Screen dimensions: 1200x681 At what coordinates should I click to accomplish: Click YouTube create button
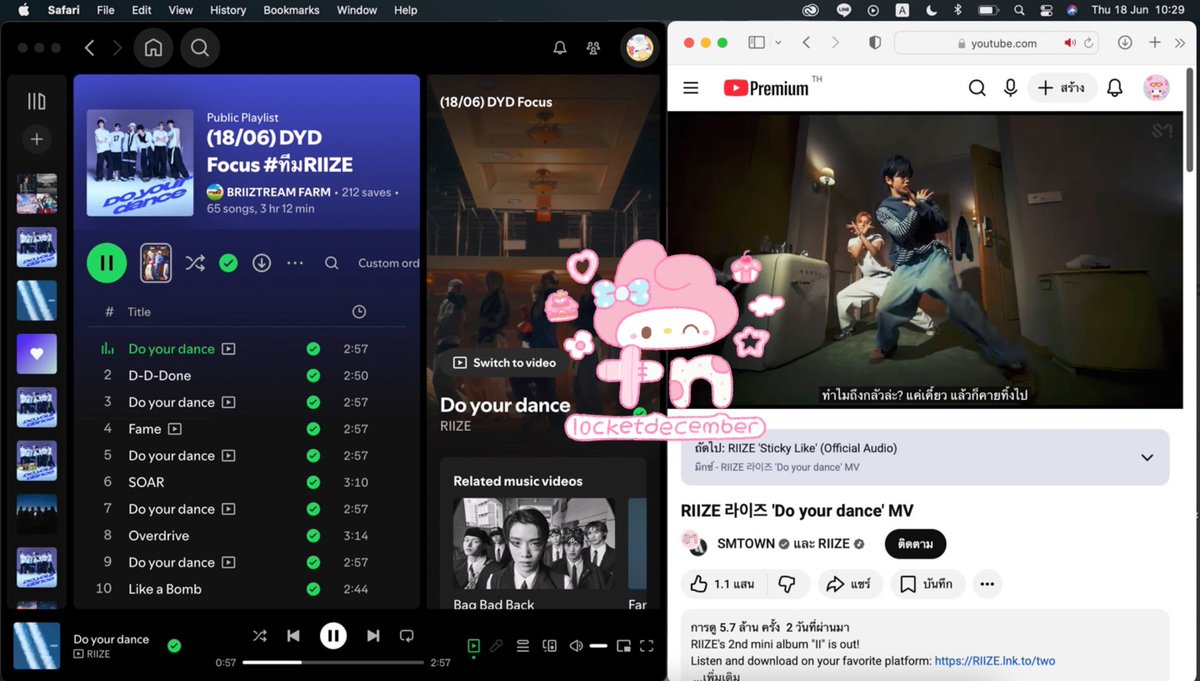tap(1061, 88)
